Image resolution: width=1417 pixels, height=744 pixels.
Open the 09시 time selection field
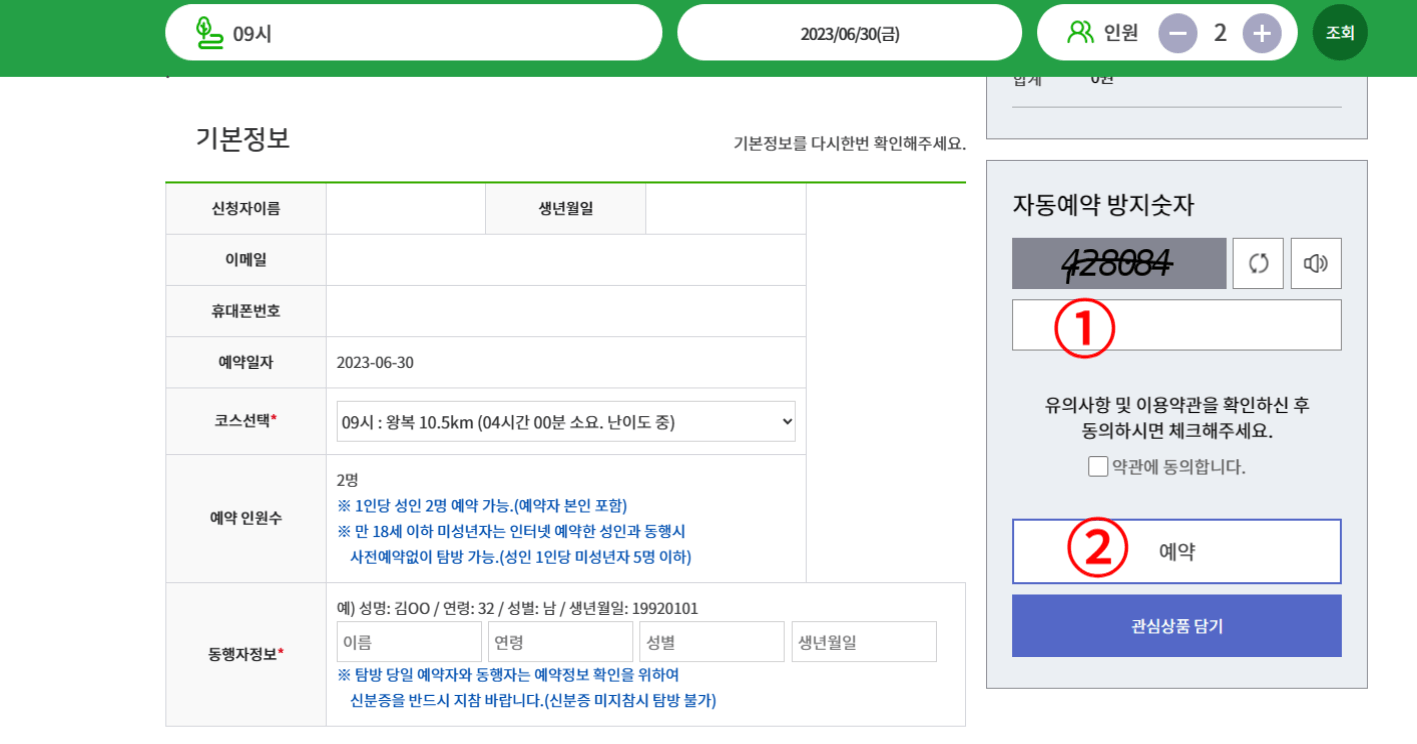click(x=413, y=31)
